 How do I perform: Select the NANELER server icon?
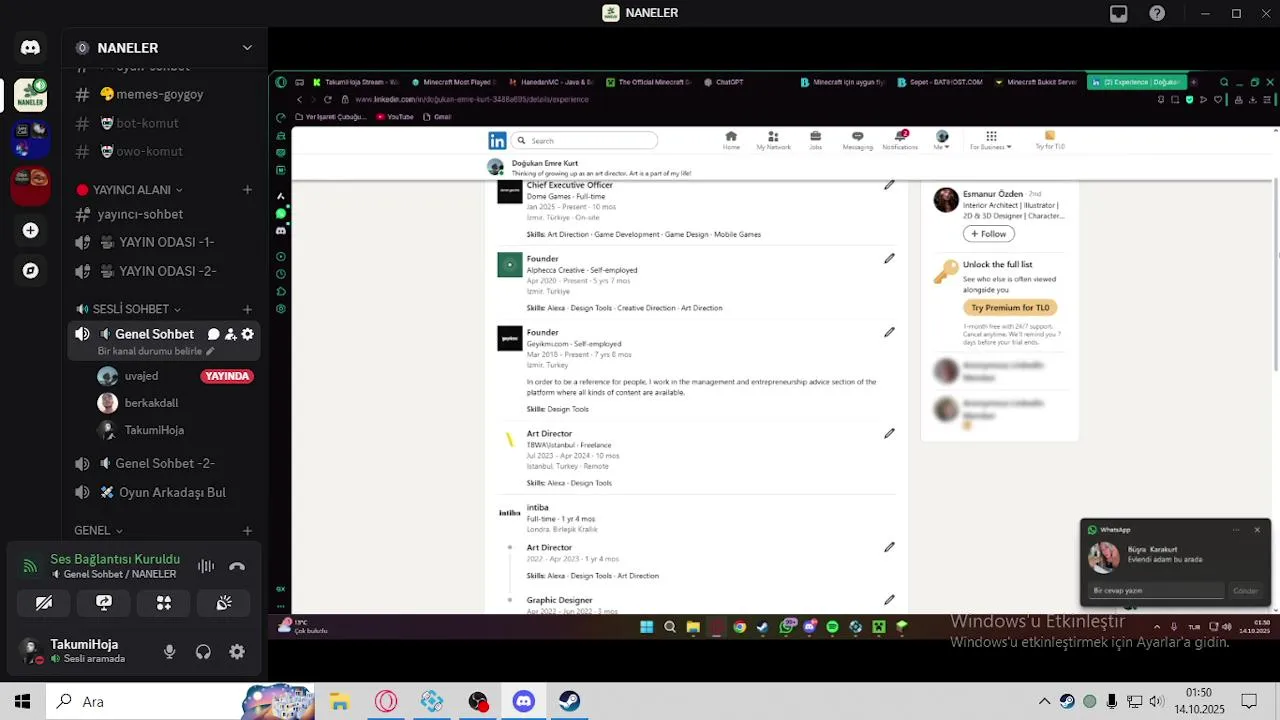tap(30, 95)
